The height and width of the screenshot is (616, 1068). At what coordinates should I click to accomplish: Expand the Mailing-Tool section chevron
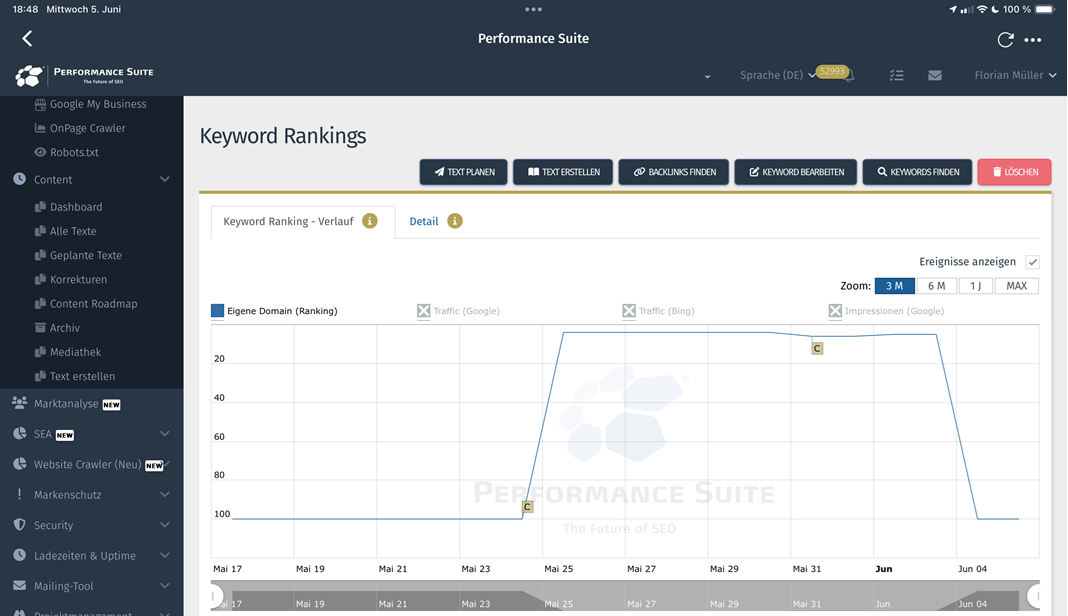point(165,585)
